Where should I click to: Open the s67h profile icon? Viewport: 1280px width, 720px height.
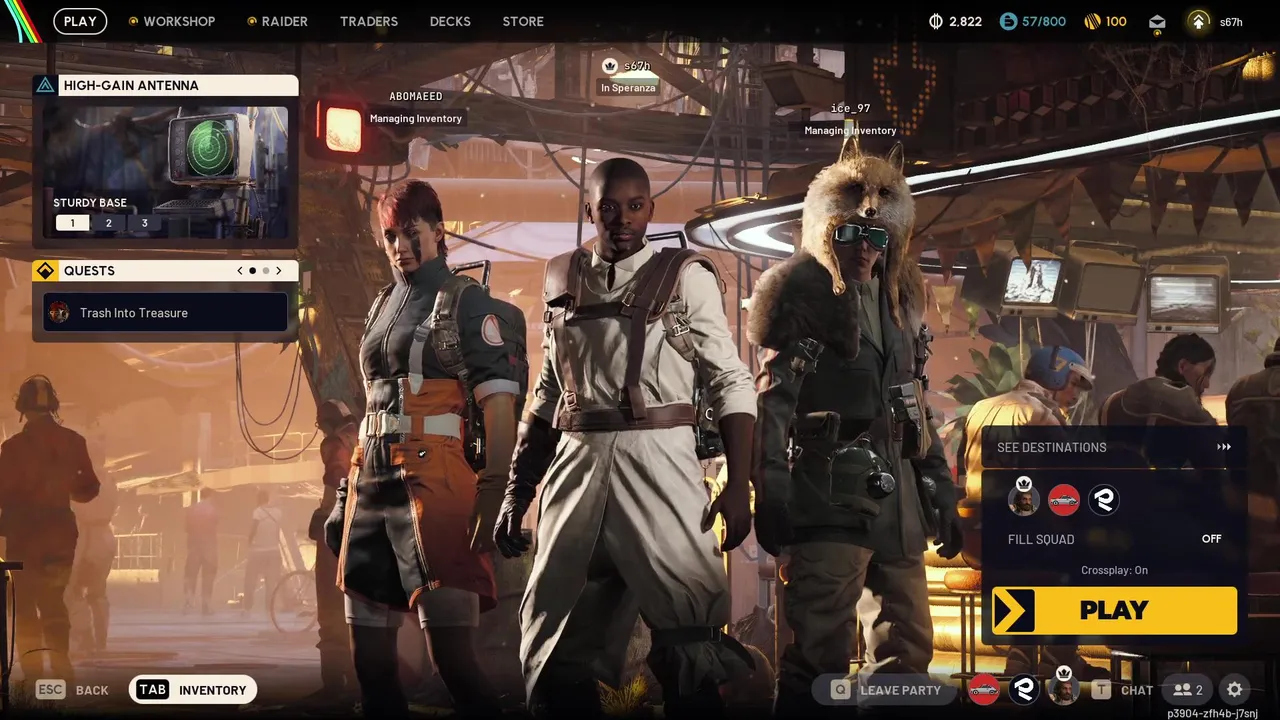coord(1197,21)
